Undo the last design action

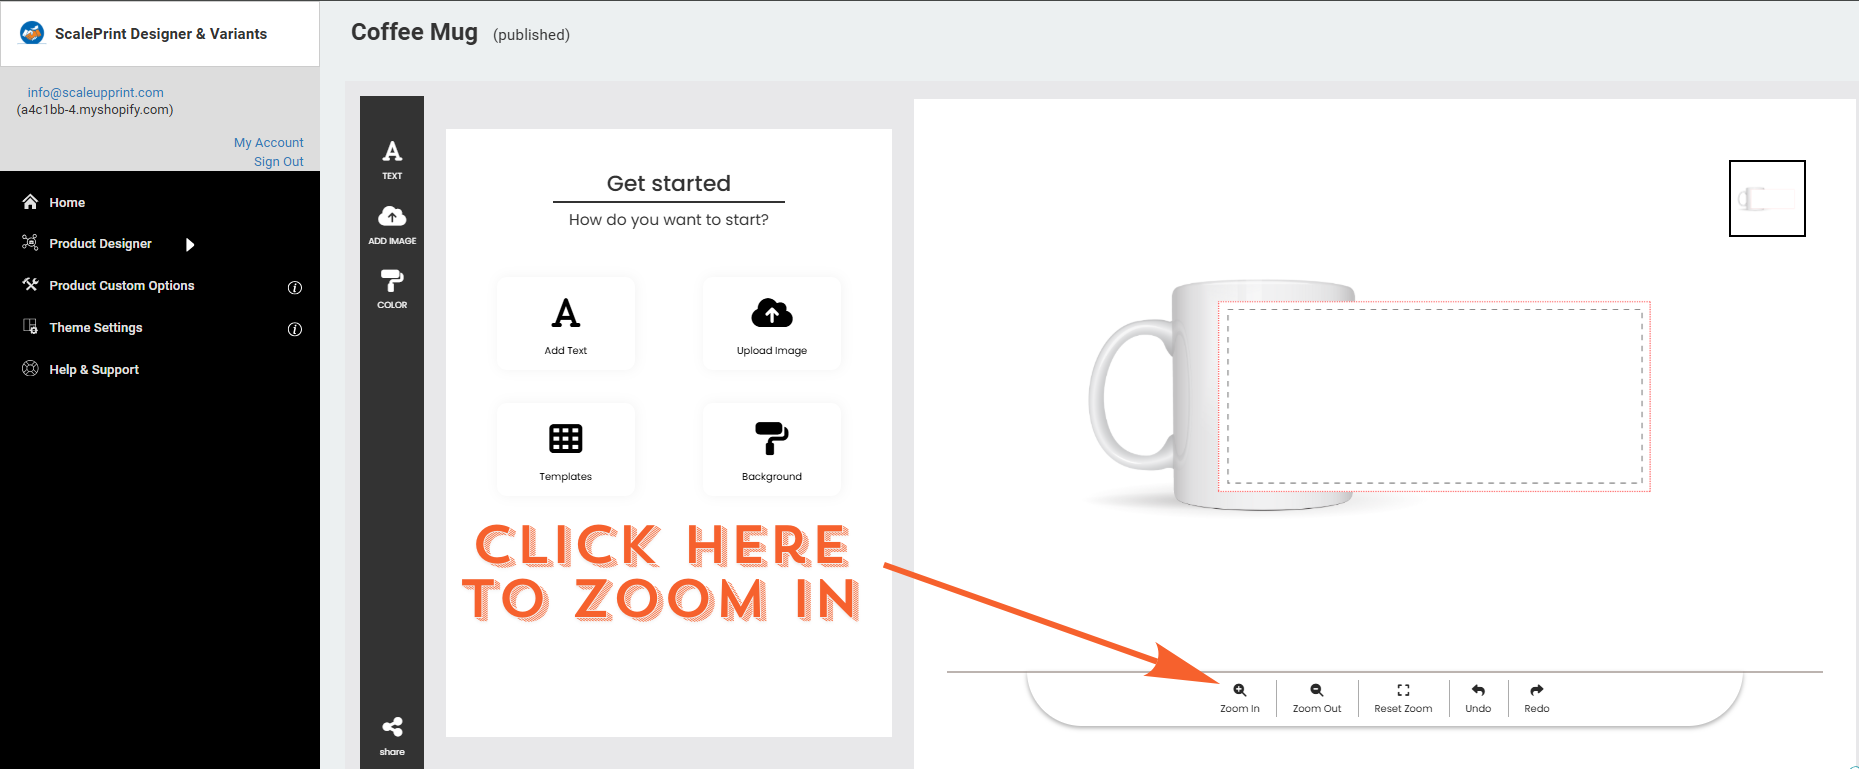(x=1478, y=698)
